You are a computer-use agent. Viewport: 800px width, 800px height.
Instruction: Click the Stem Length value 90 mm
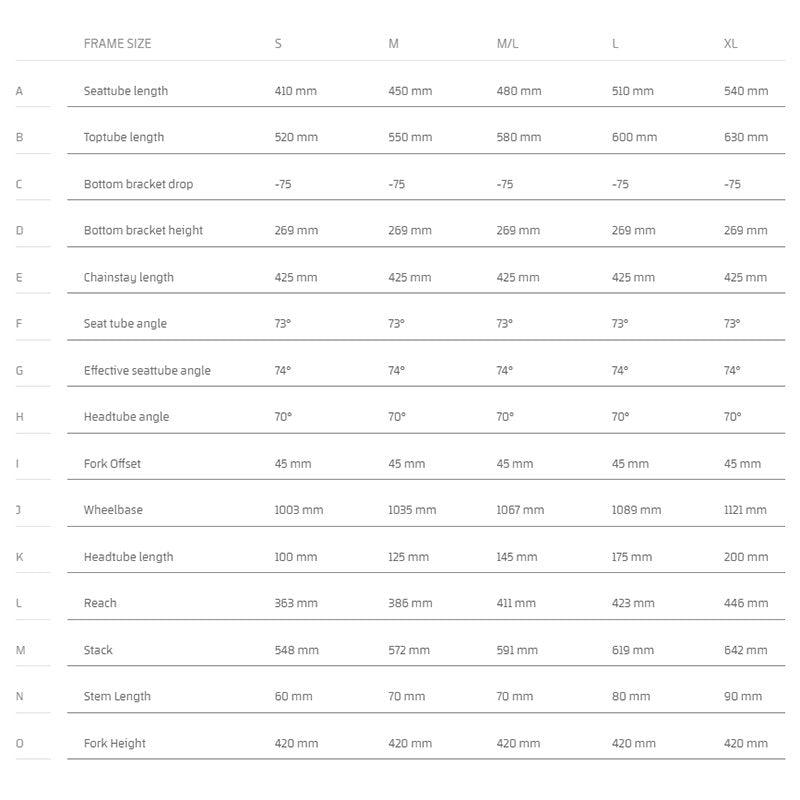(x=742, y=696)
